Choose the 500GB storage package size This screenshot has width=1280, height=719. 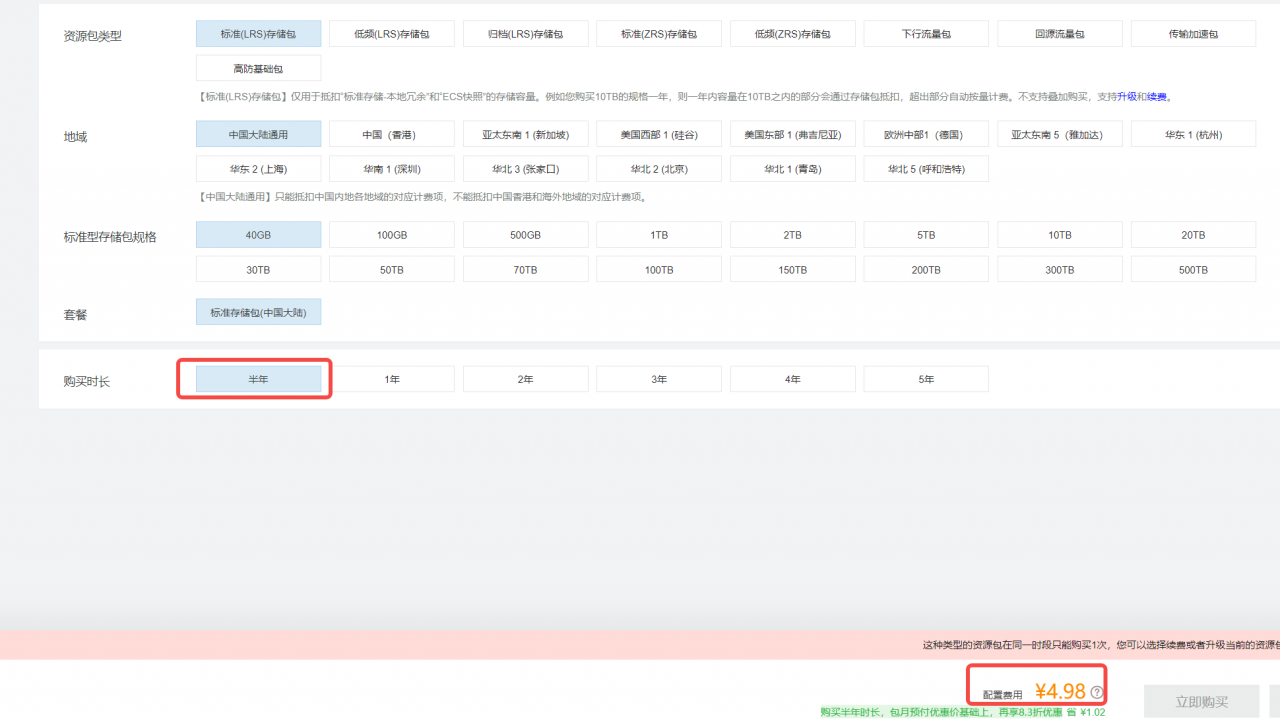point(525,235)
